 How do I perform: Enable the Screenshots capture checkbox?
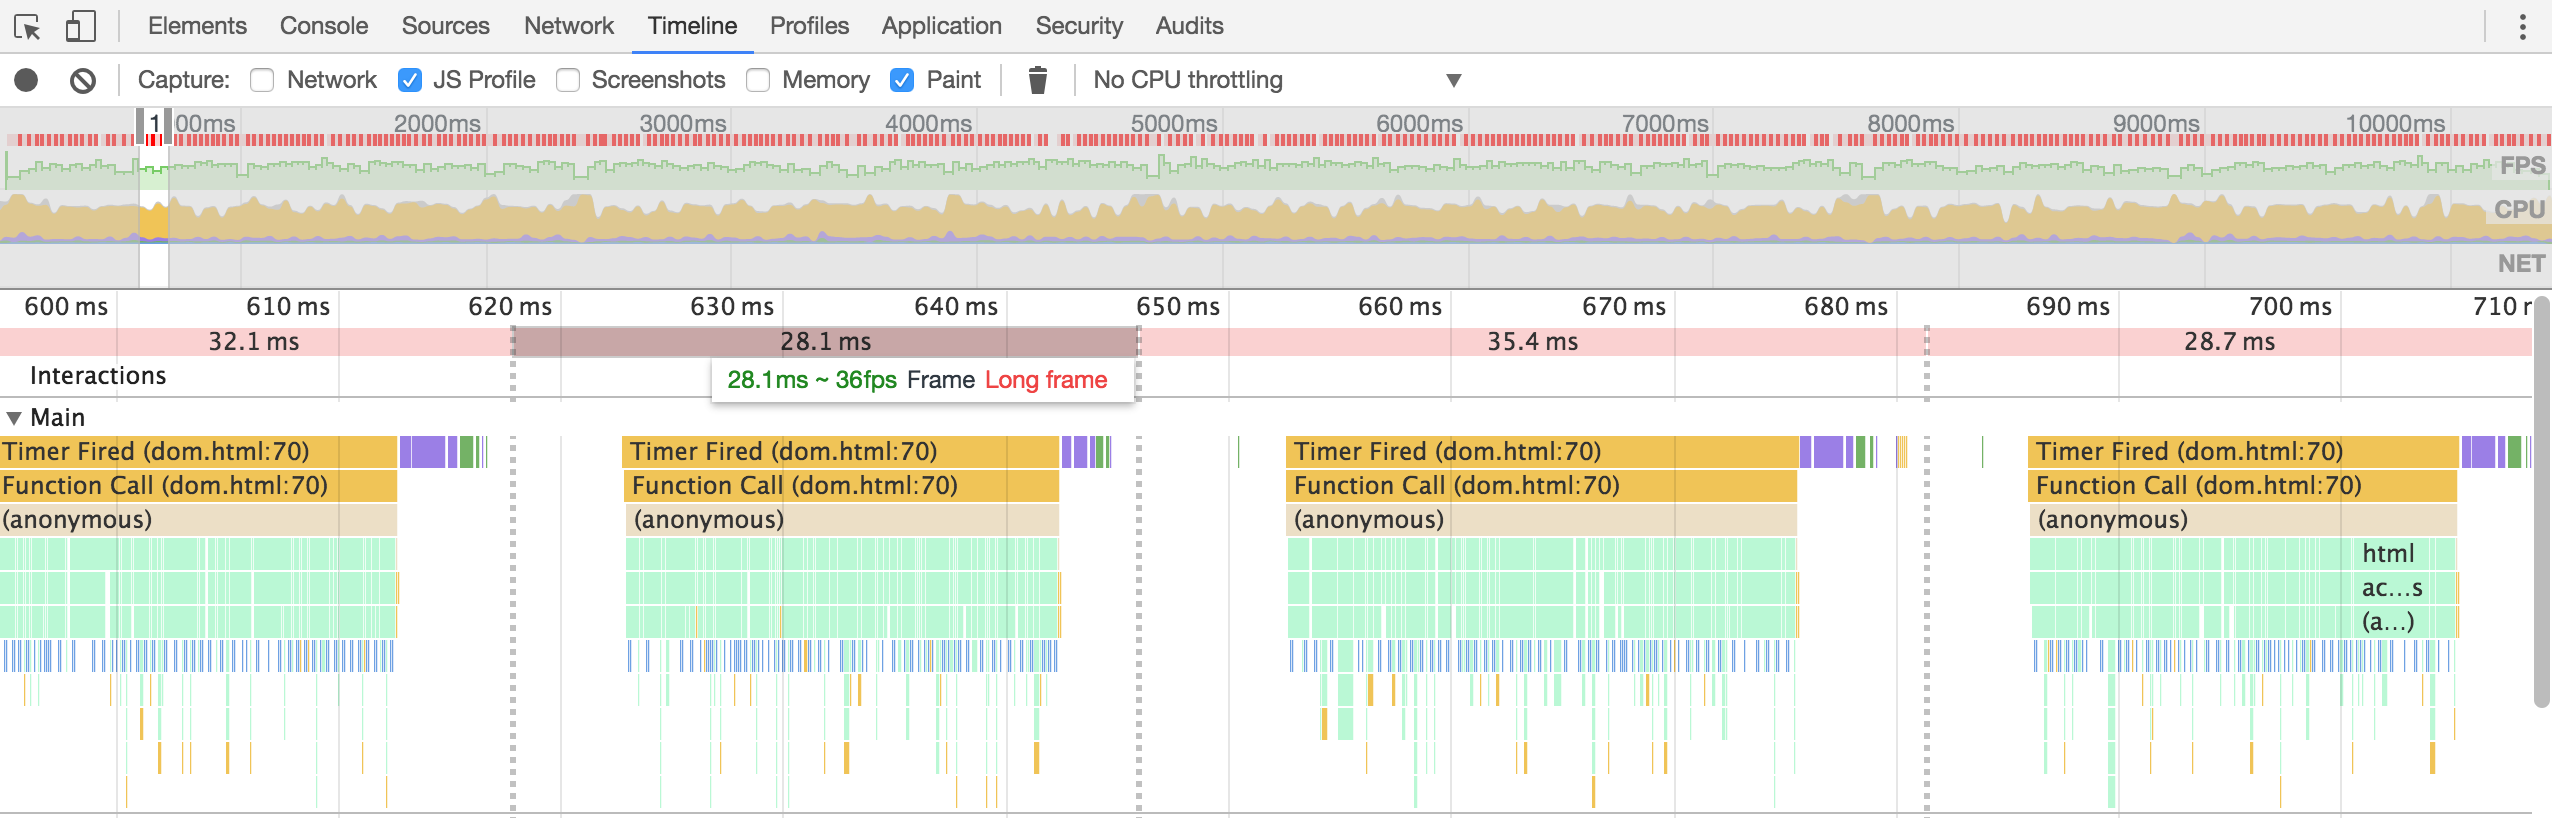coord(568,80)
